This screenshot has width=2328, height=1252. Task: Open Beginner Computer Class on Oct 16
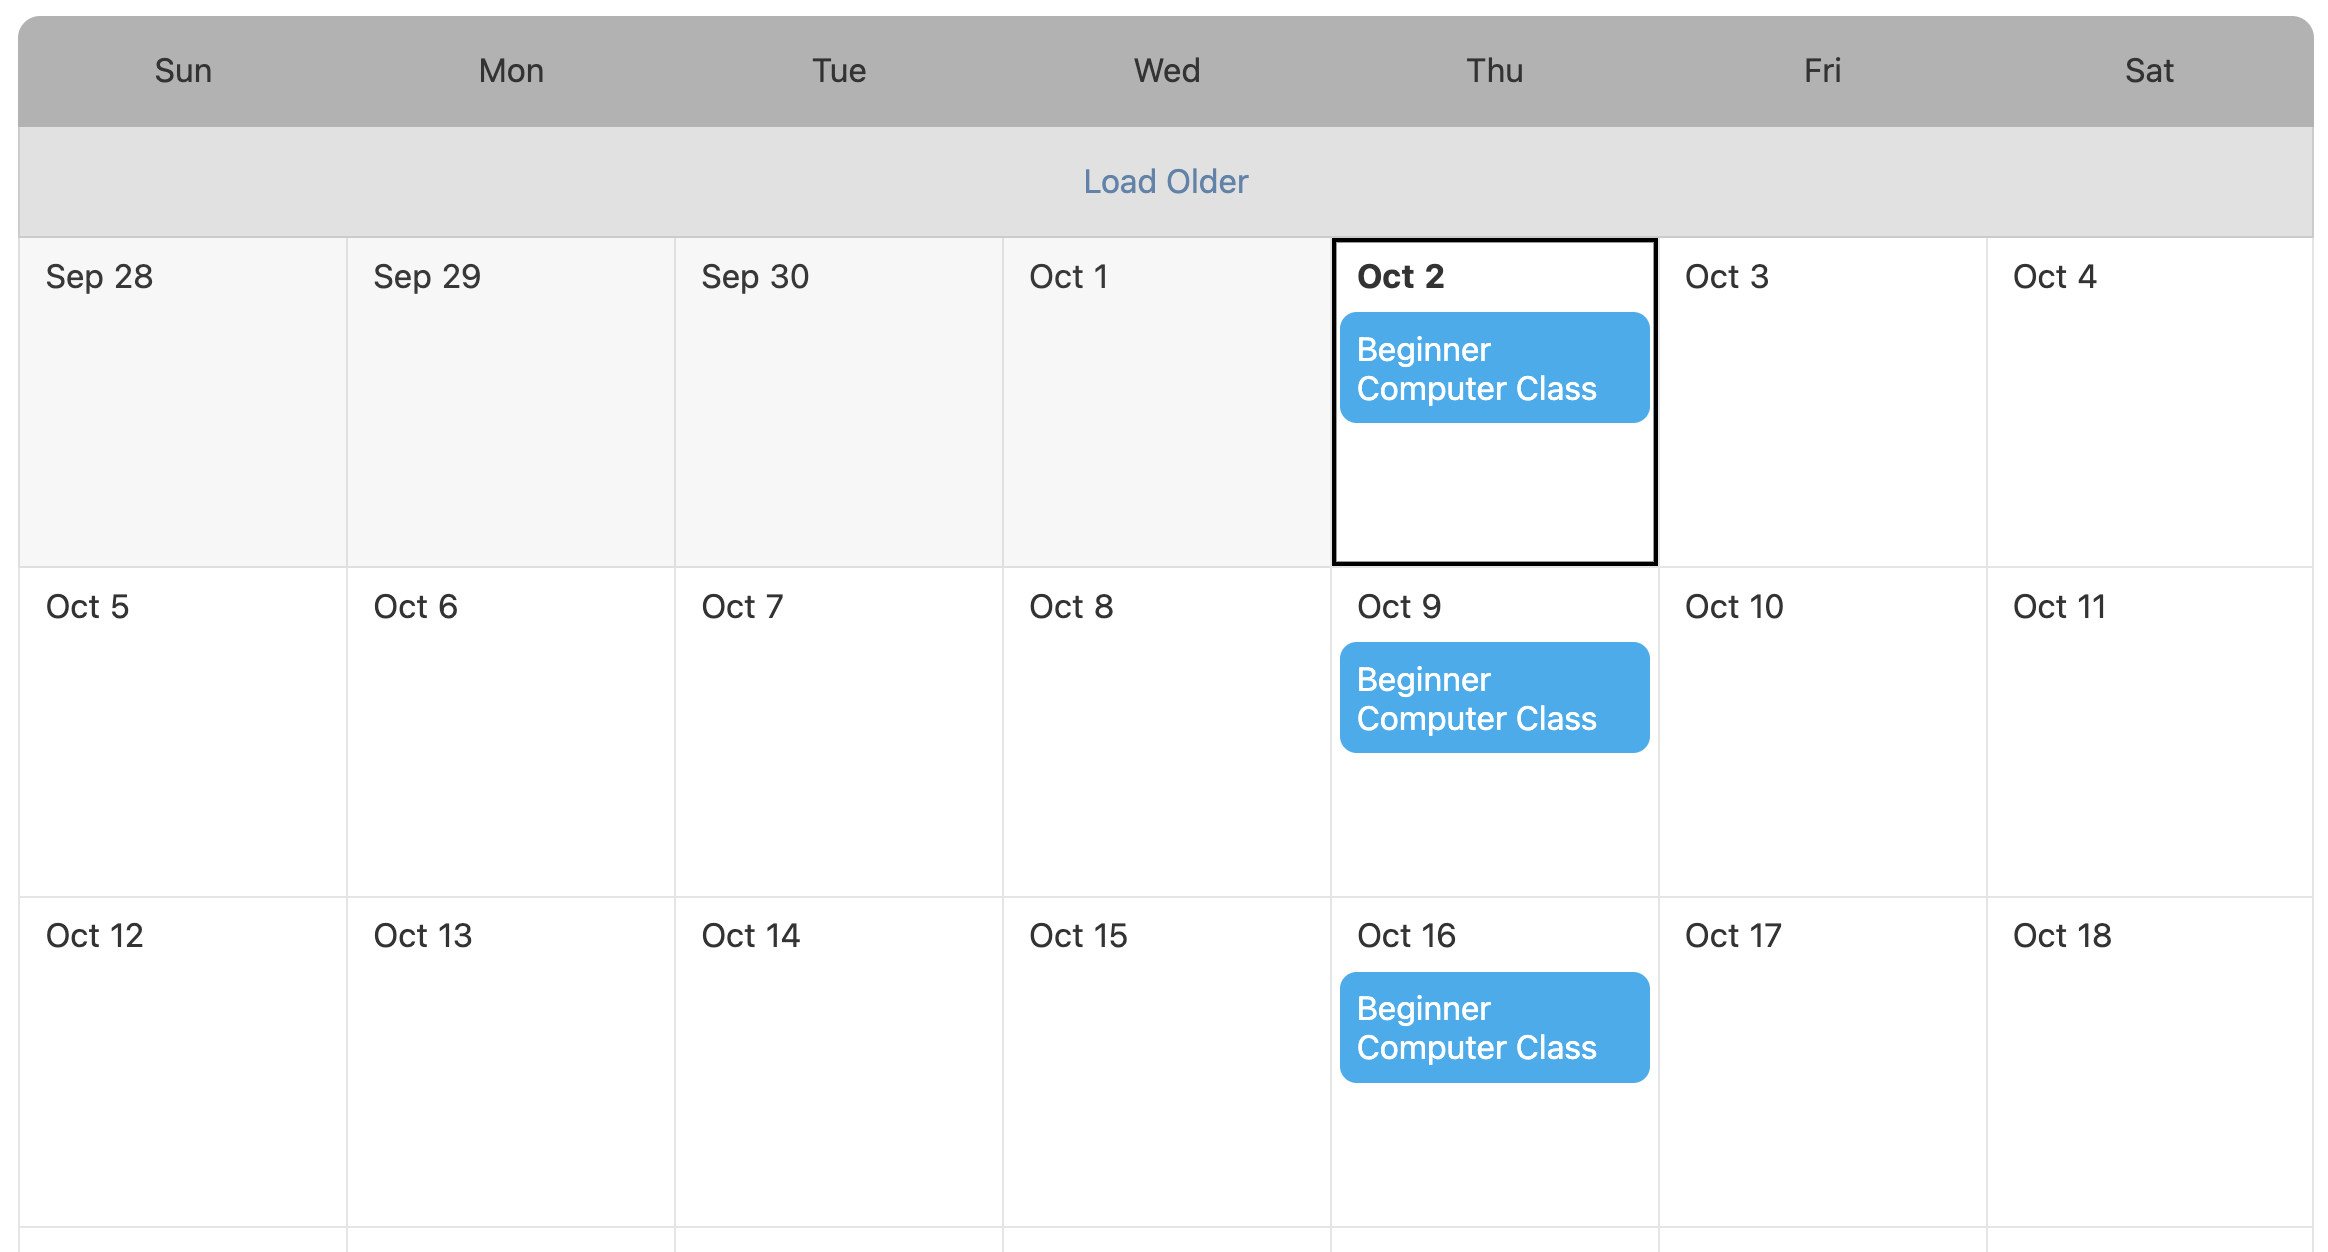click(1494, 1028)
